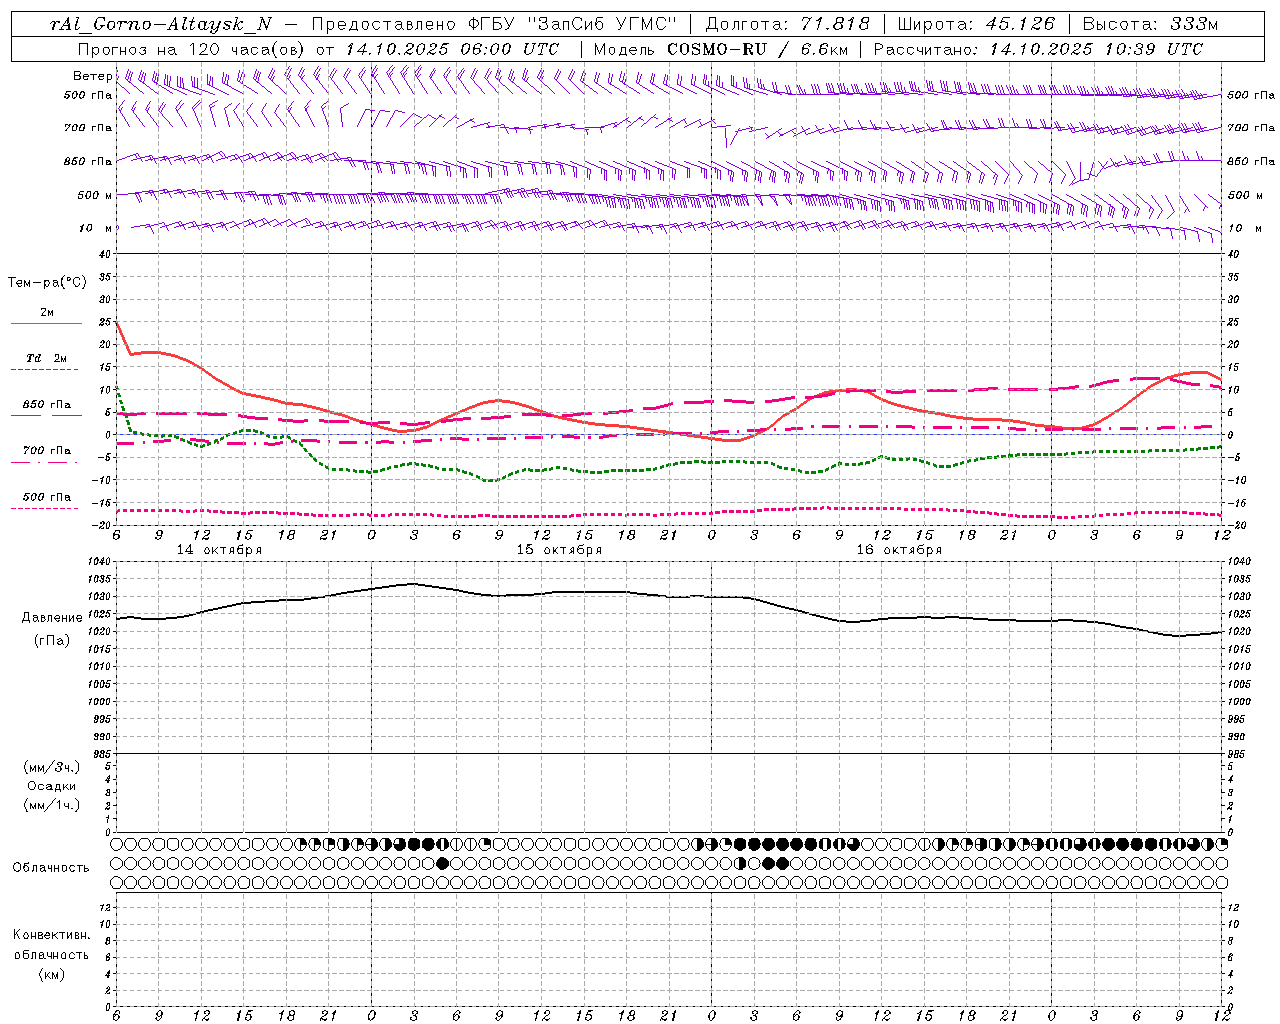Select the Тем-ра(°C) axis title
Image resolution: width=1280 pixels, height=1024 pixels.
(47, 283)
